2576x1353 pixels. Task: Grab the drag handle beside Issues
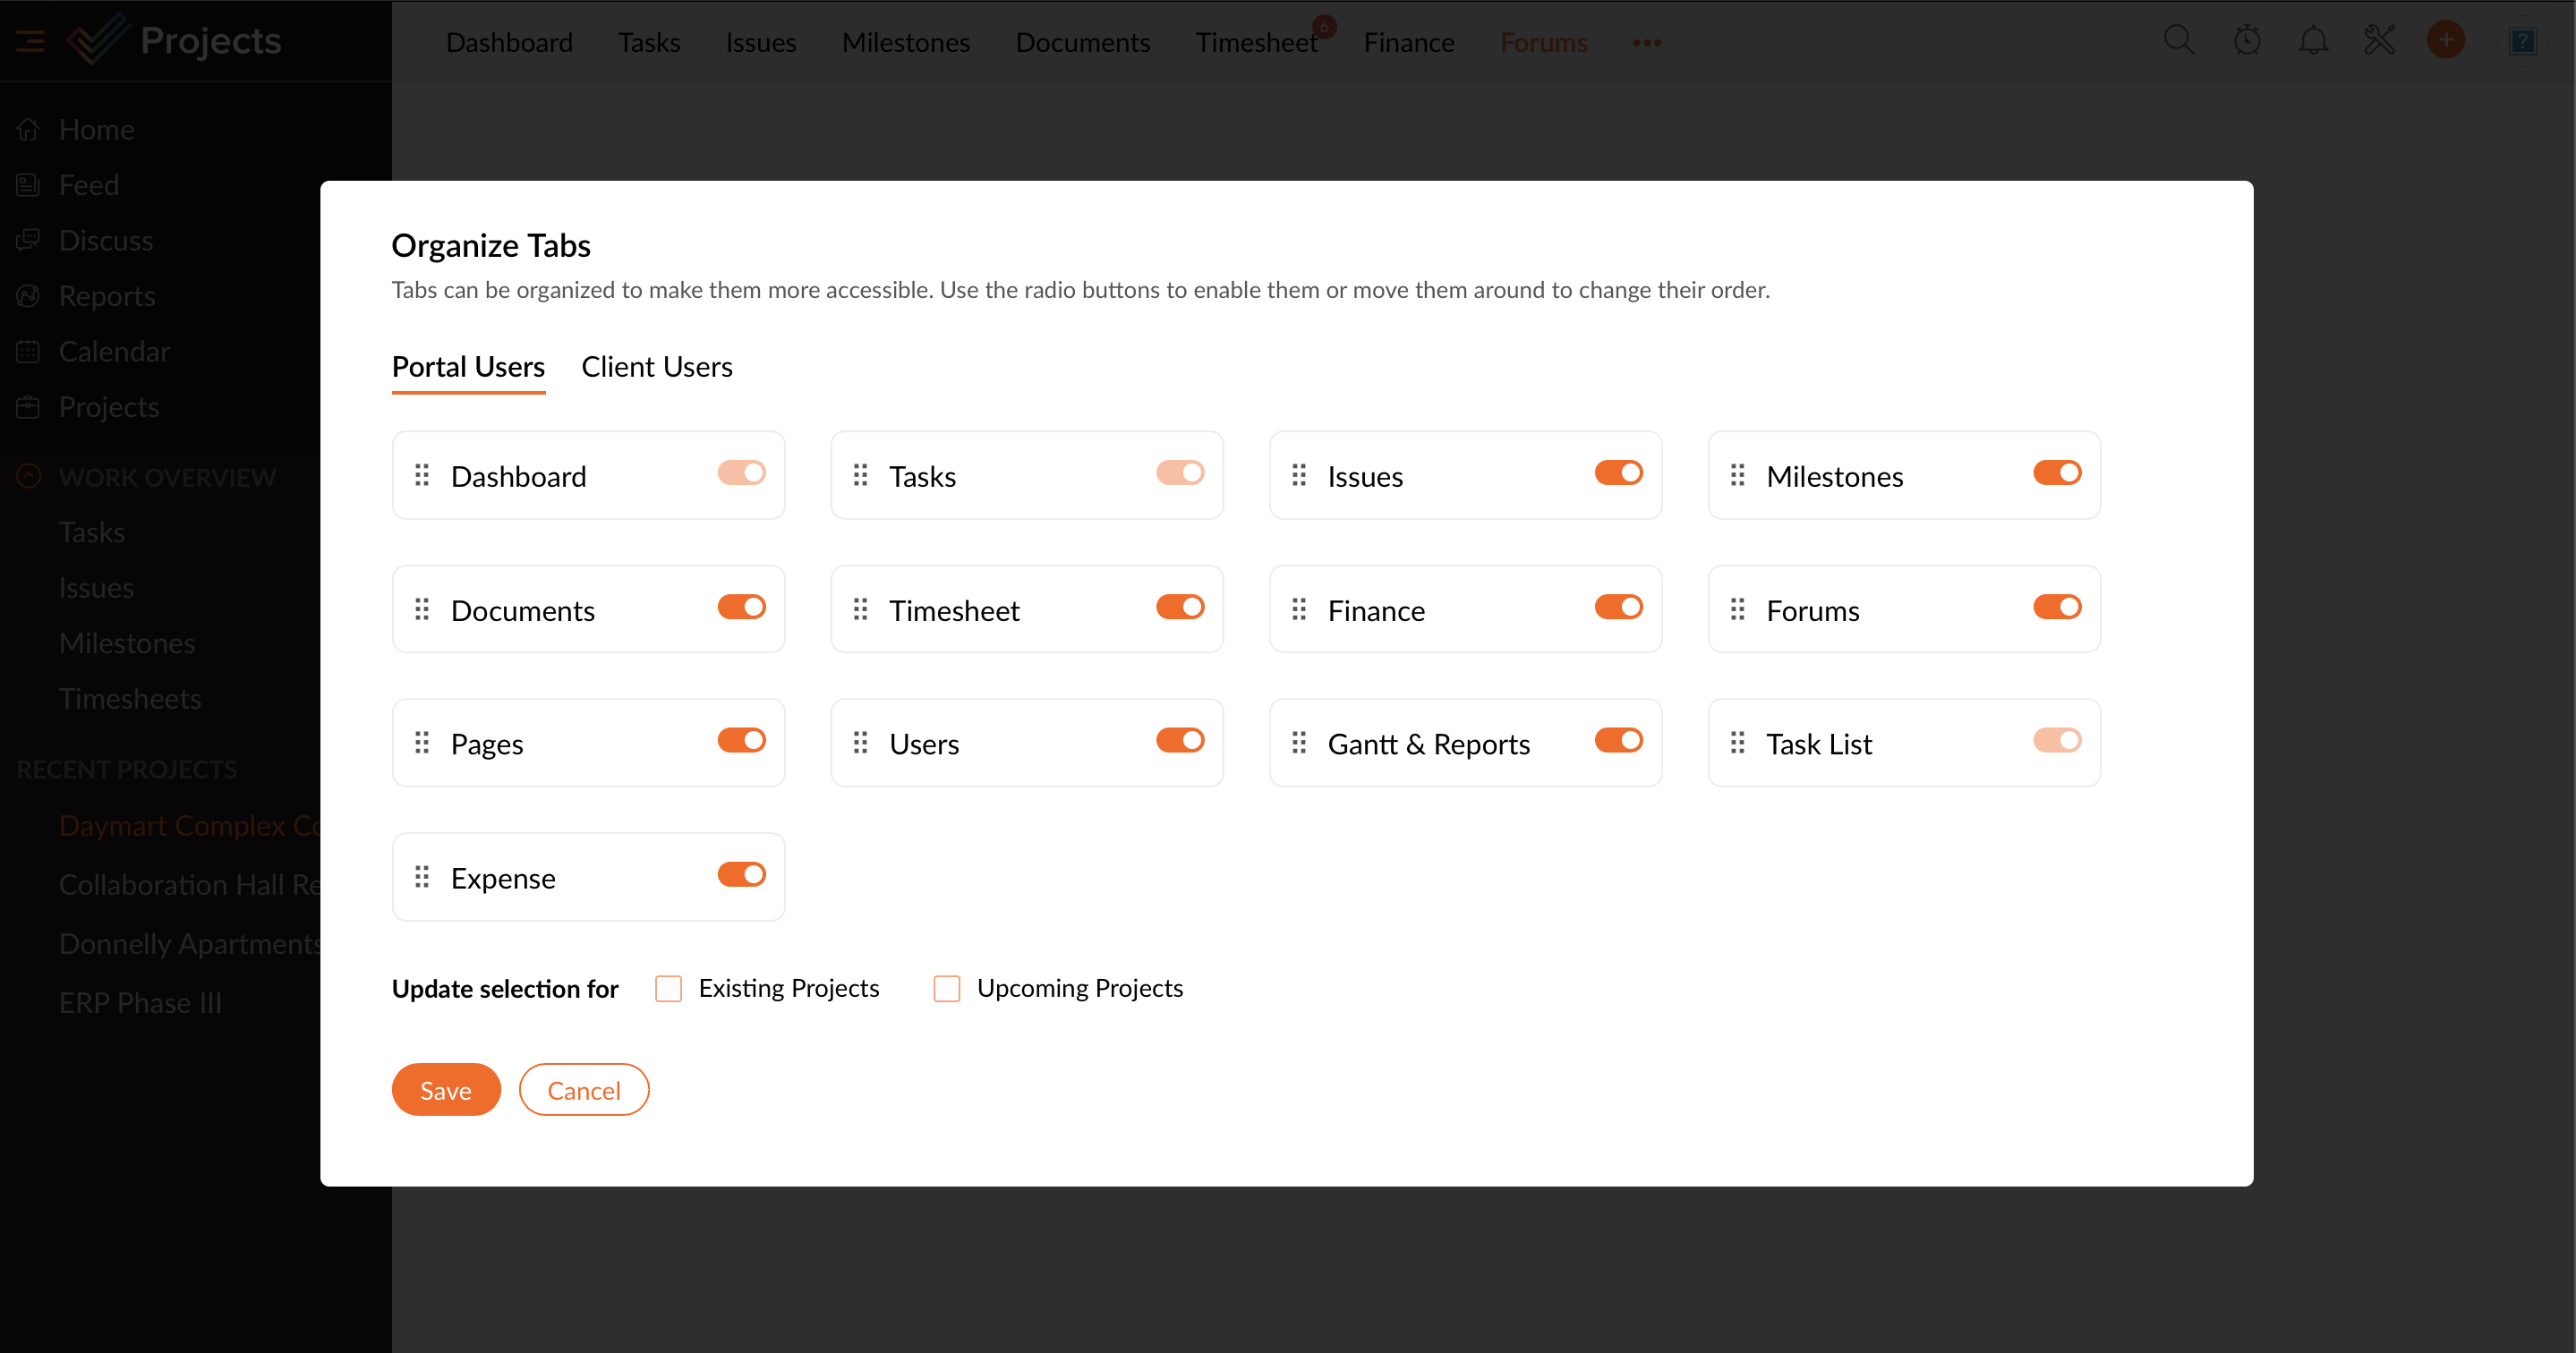tap(1298, 475)
